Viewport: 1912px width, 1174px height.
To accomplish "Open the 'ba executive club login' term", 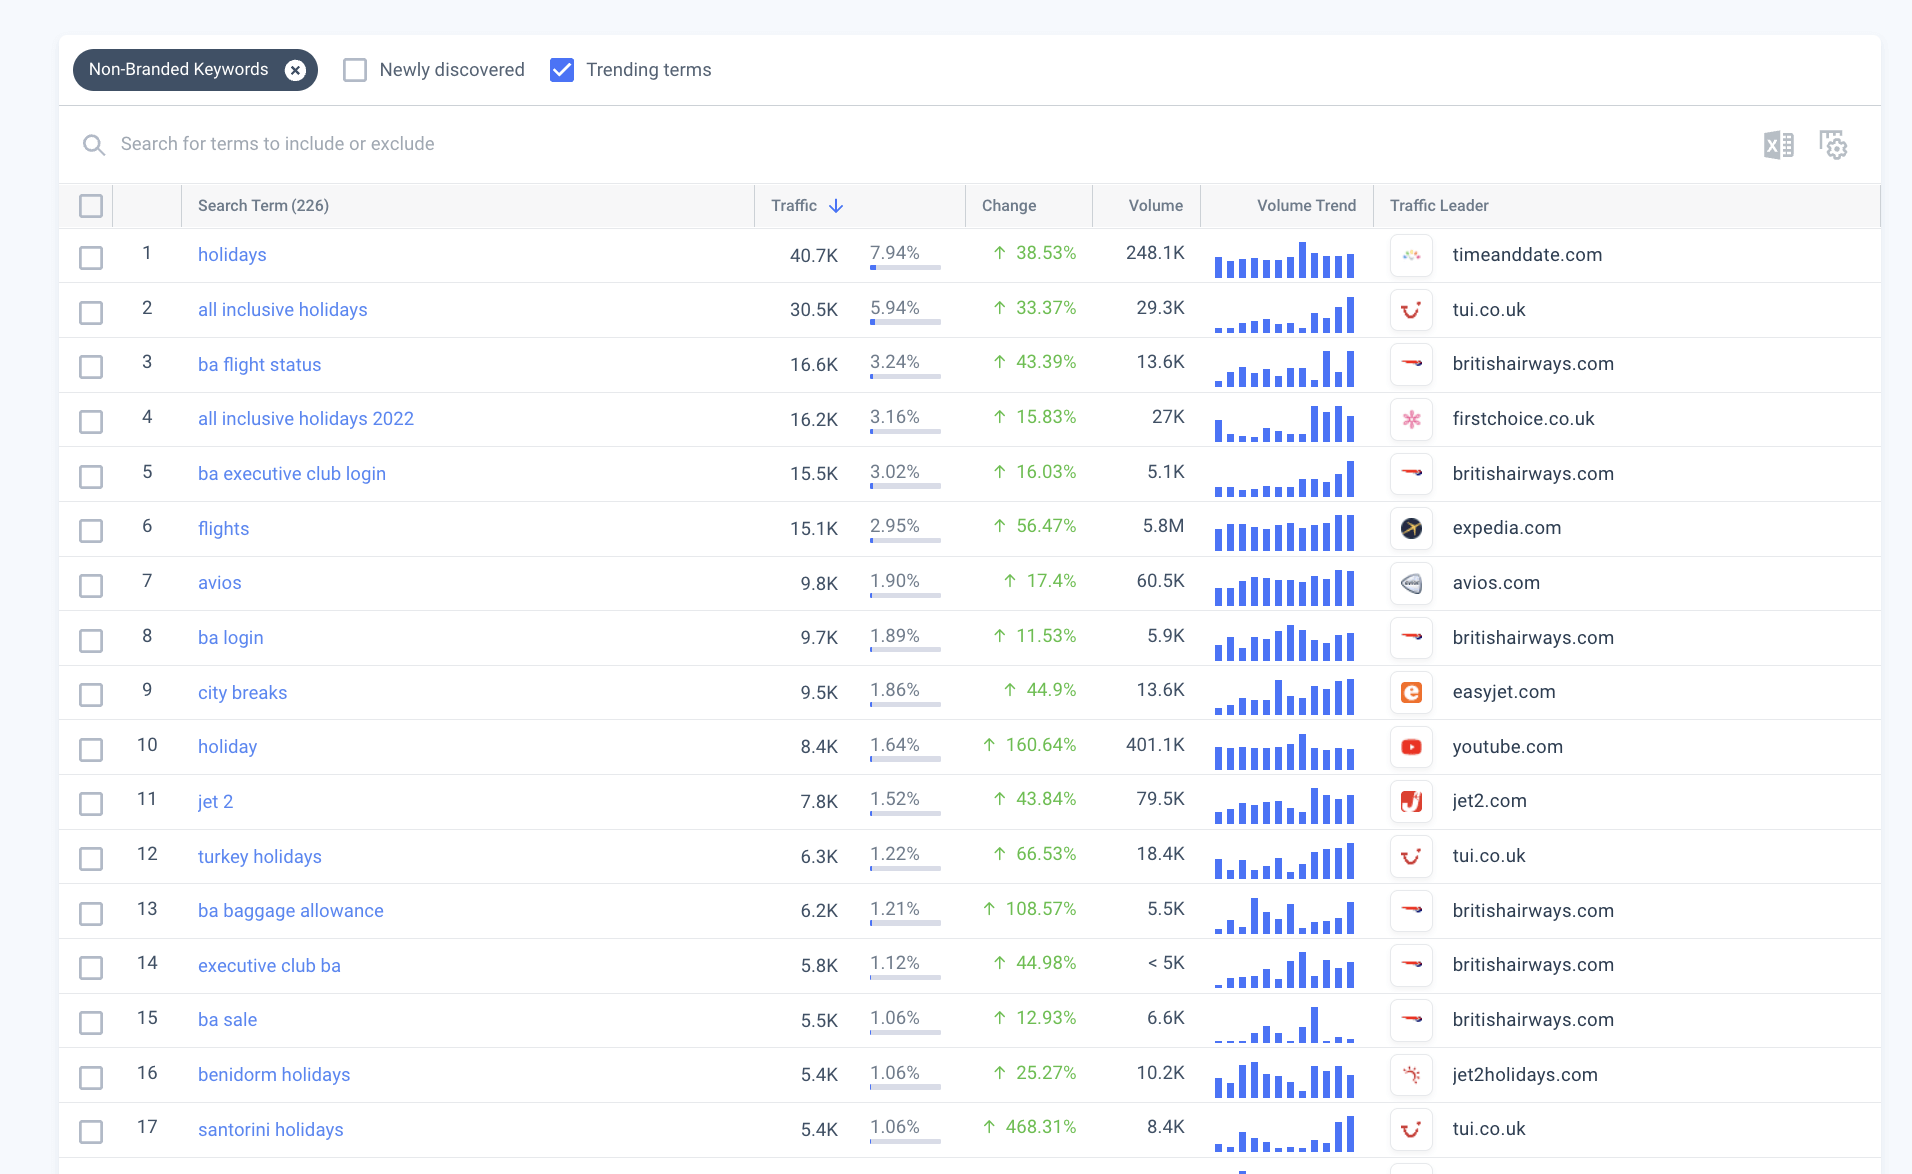I will tap(292, 474).
